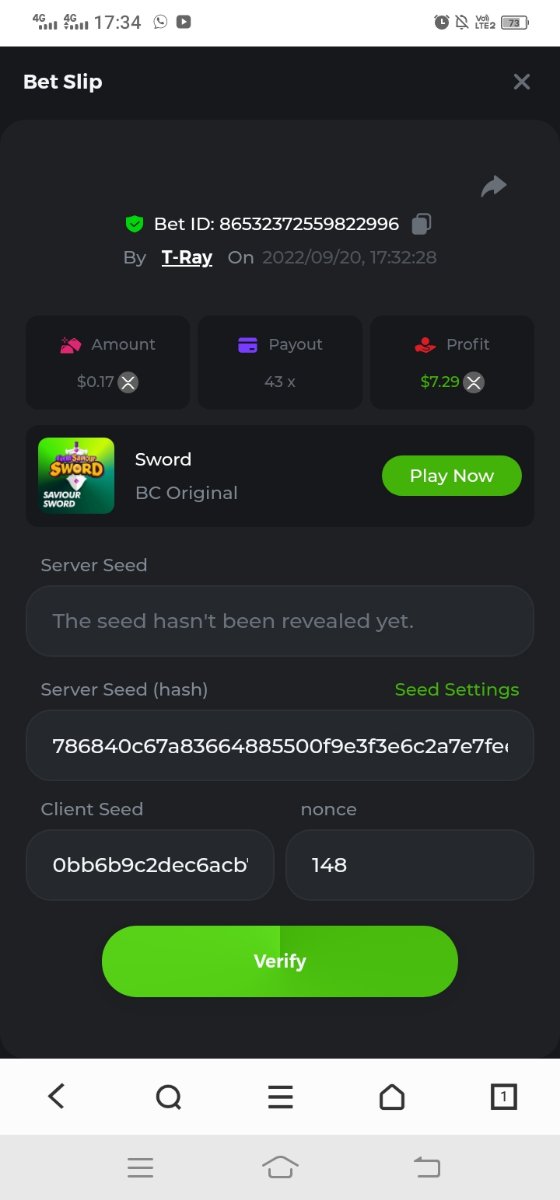Open browser search icon
Screen dimensions: 560x1200
[169, 1097]
